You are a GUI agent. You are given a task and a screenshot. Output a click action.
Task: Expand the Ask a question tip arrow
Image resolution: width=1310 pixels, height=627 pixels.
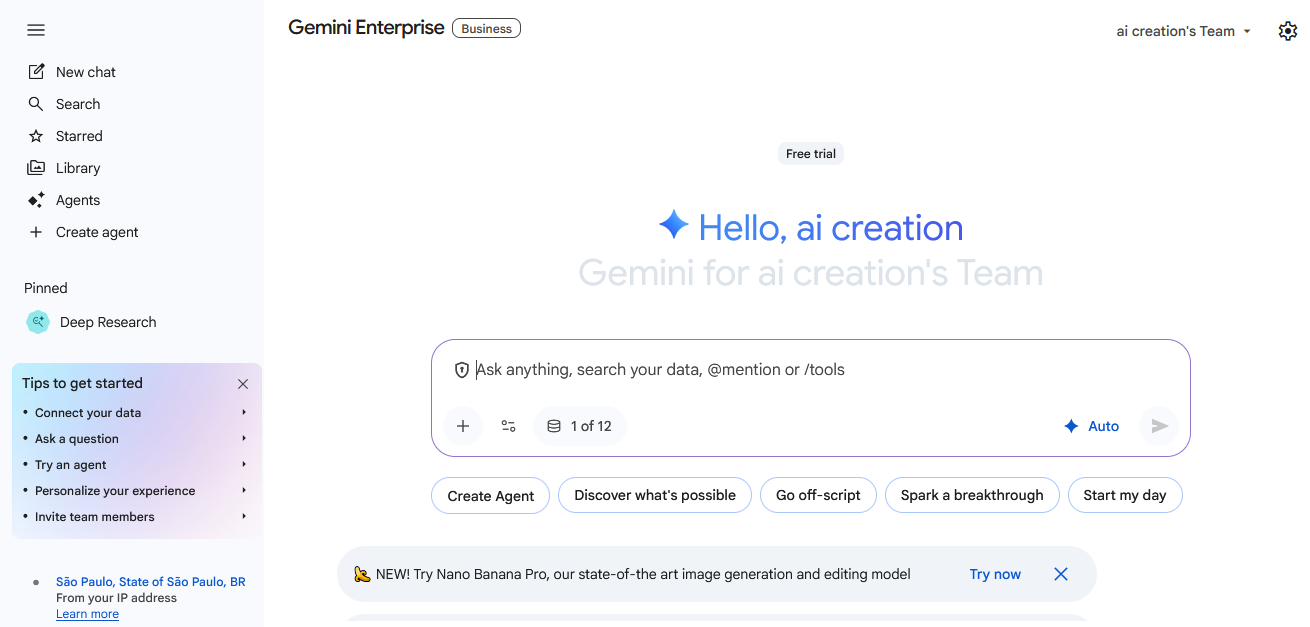coord(243,438)
